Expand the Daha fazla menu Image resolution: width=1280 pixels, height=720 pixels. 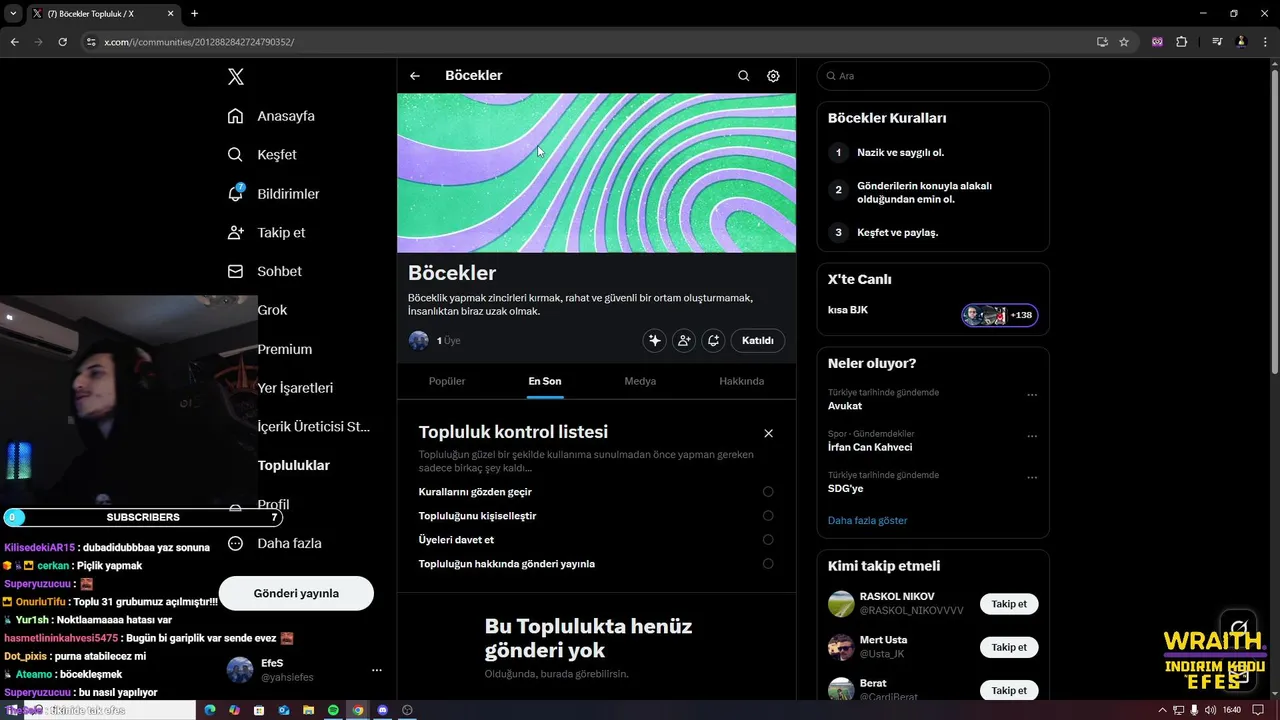[x=274, y=544]
